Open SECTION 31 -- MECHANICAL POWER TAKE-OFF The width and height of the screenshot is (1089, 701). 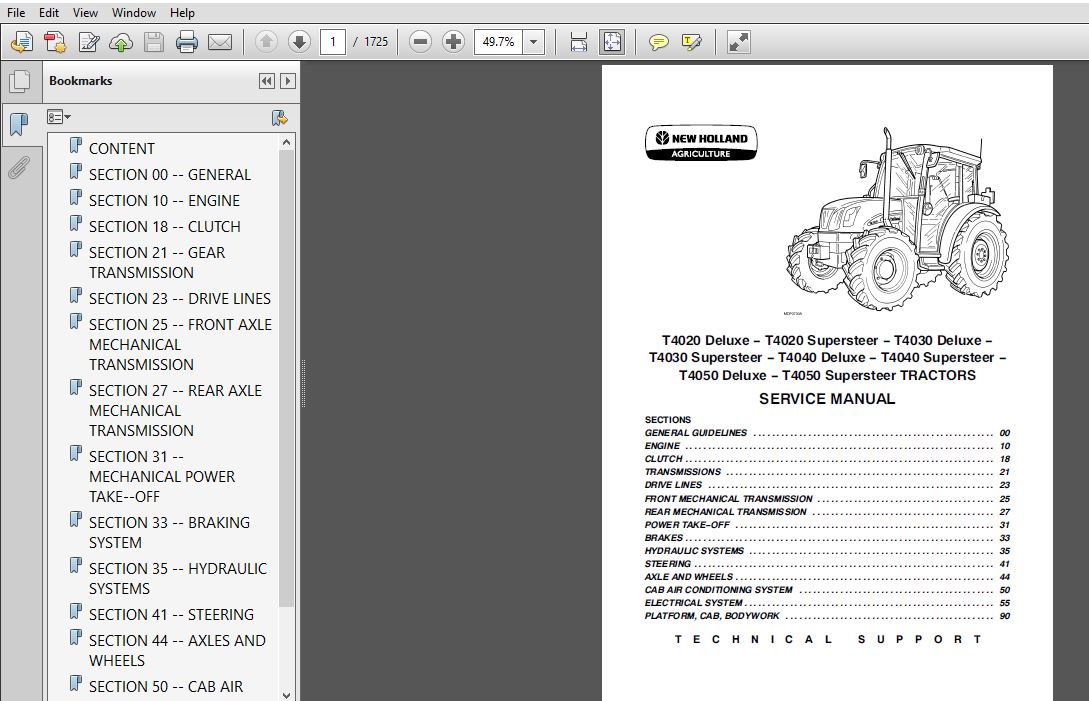[162, 477]
